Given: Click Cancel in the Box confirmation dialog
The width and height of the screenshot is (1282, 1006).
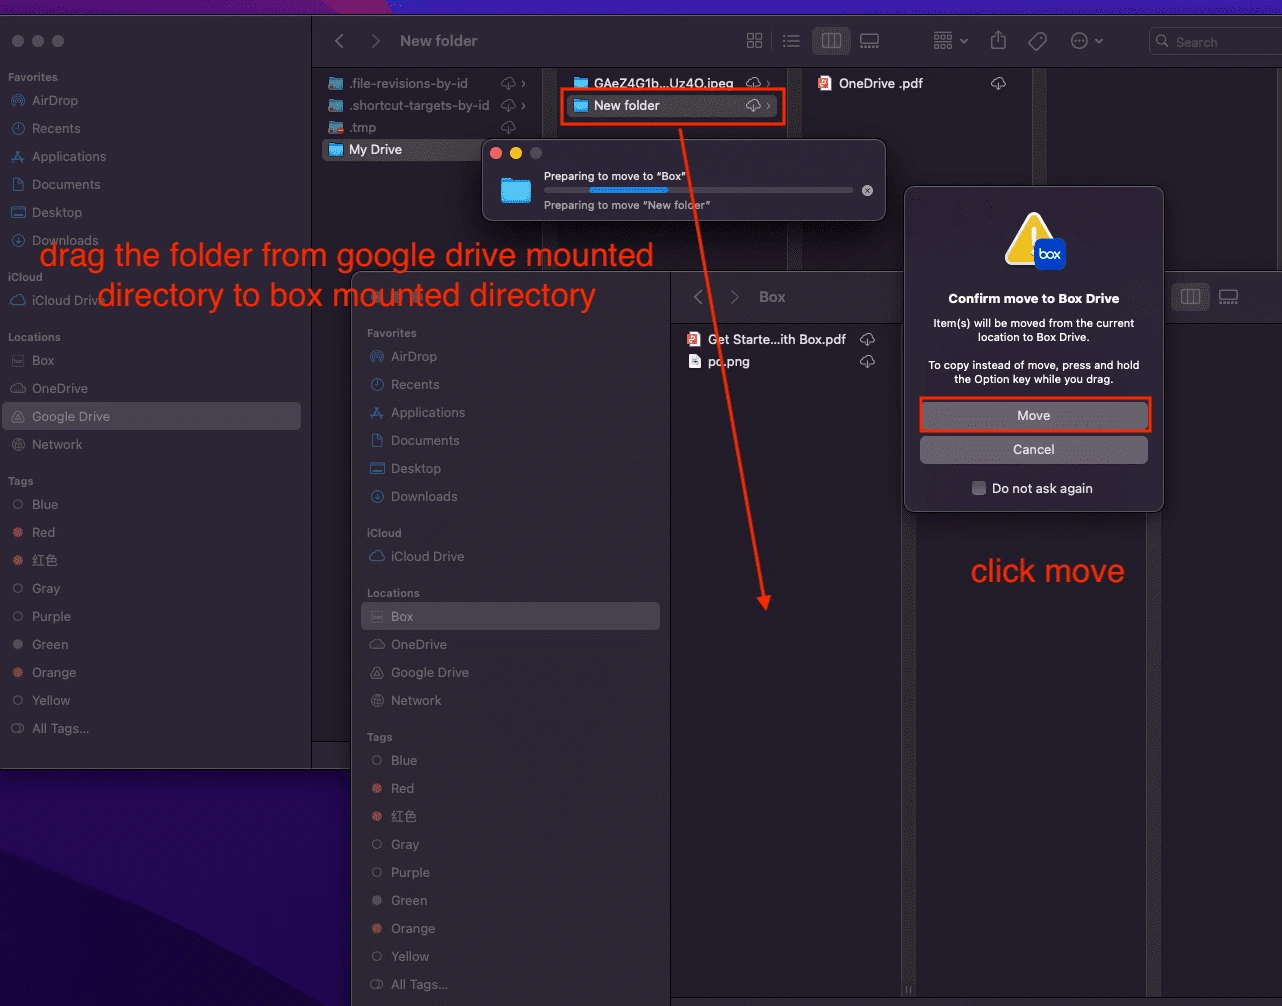Looking at the screenshot, I should pyautogui.click(x=1034, y=449).
